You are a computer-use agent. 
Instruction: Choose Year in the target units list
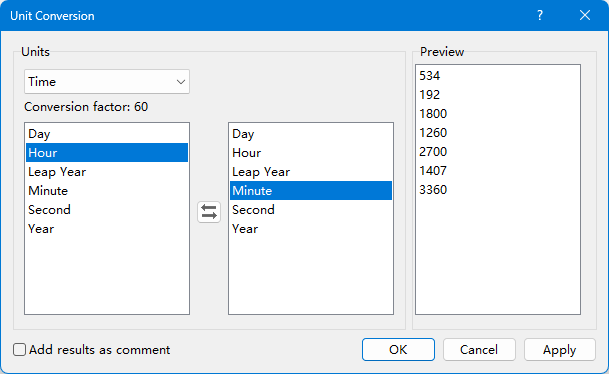coord(311,229)
